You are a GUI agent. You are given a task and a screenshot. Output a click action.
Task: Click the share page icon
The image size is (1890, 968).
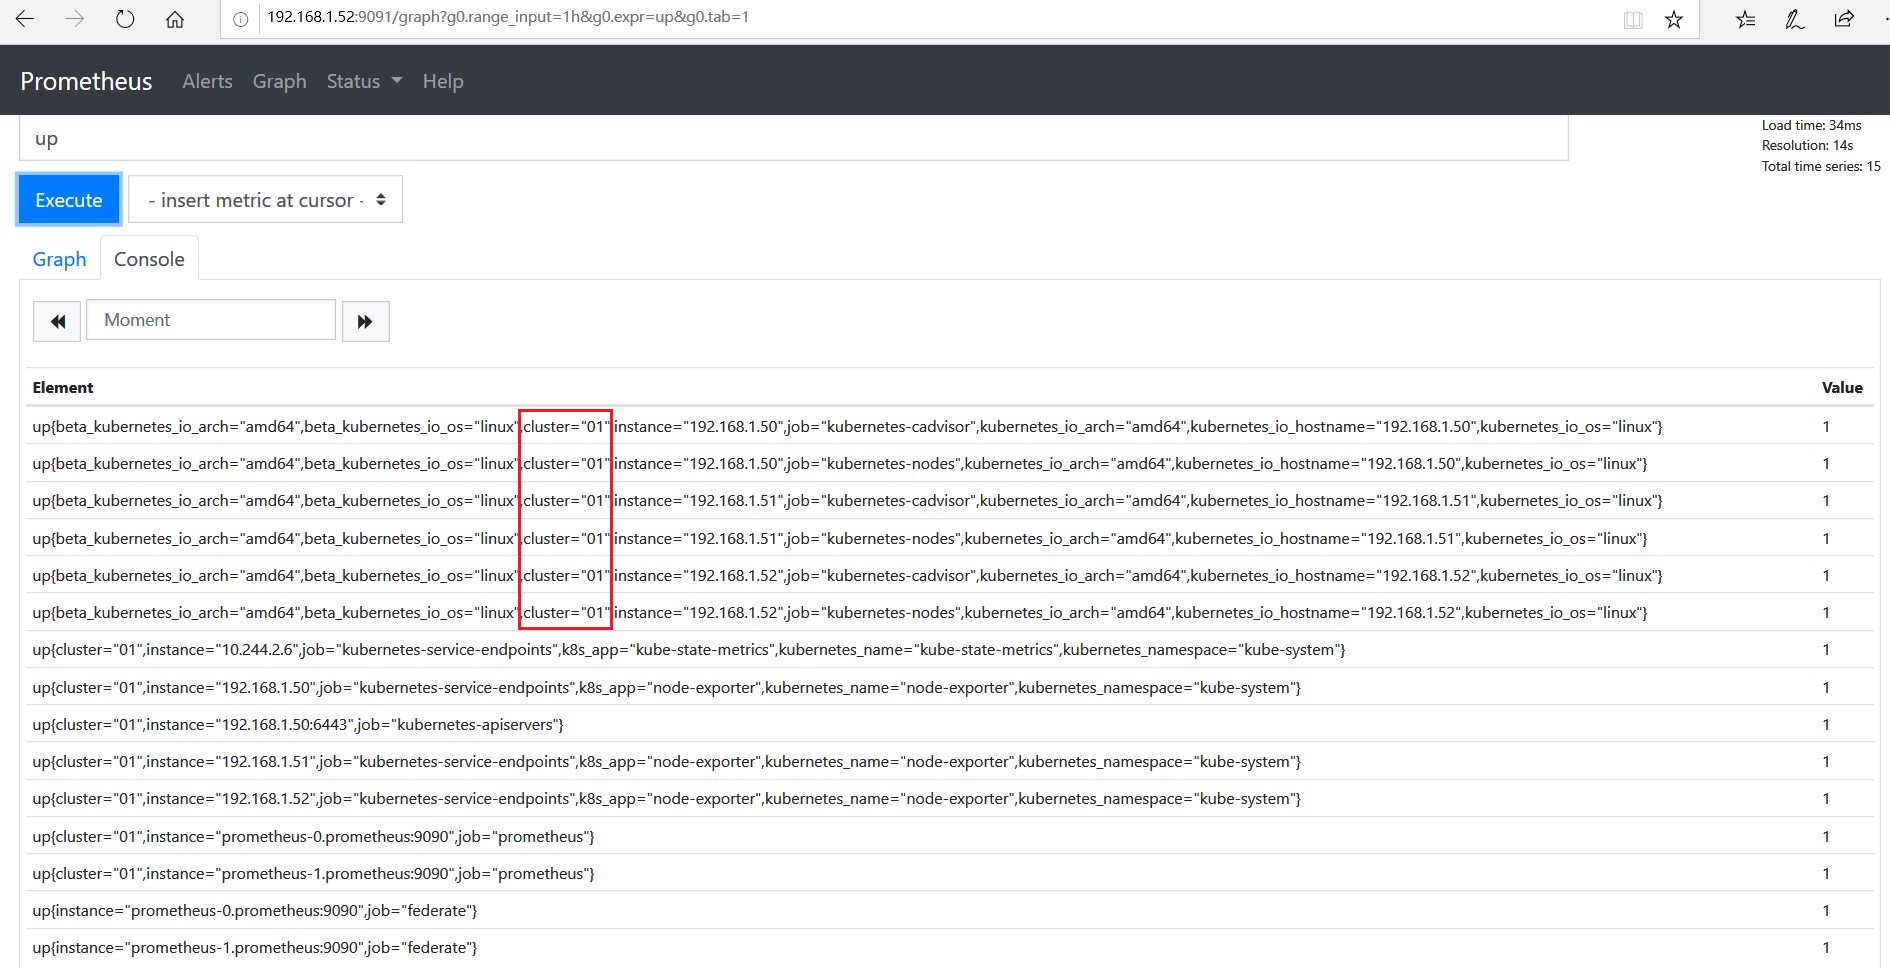[1844, 19]
